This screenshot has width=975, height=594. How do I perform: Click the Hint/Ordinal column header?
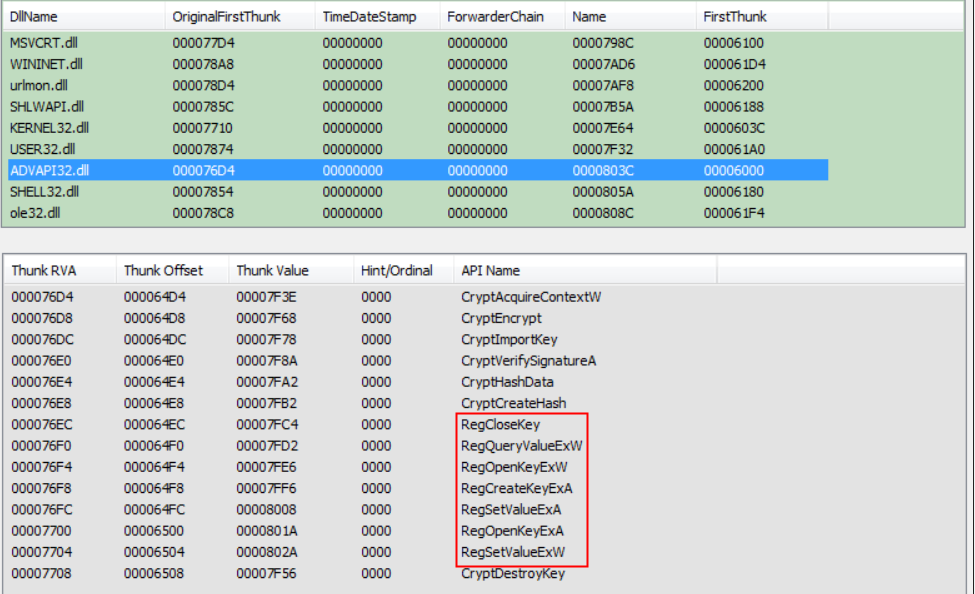click(x=404, y=271)
